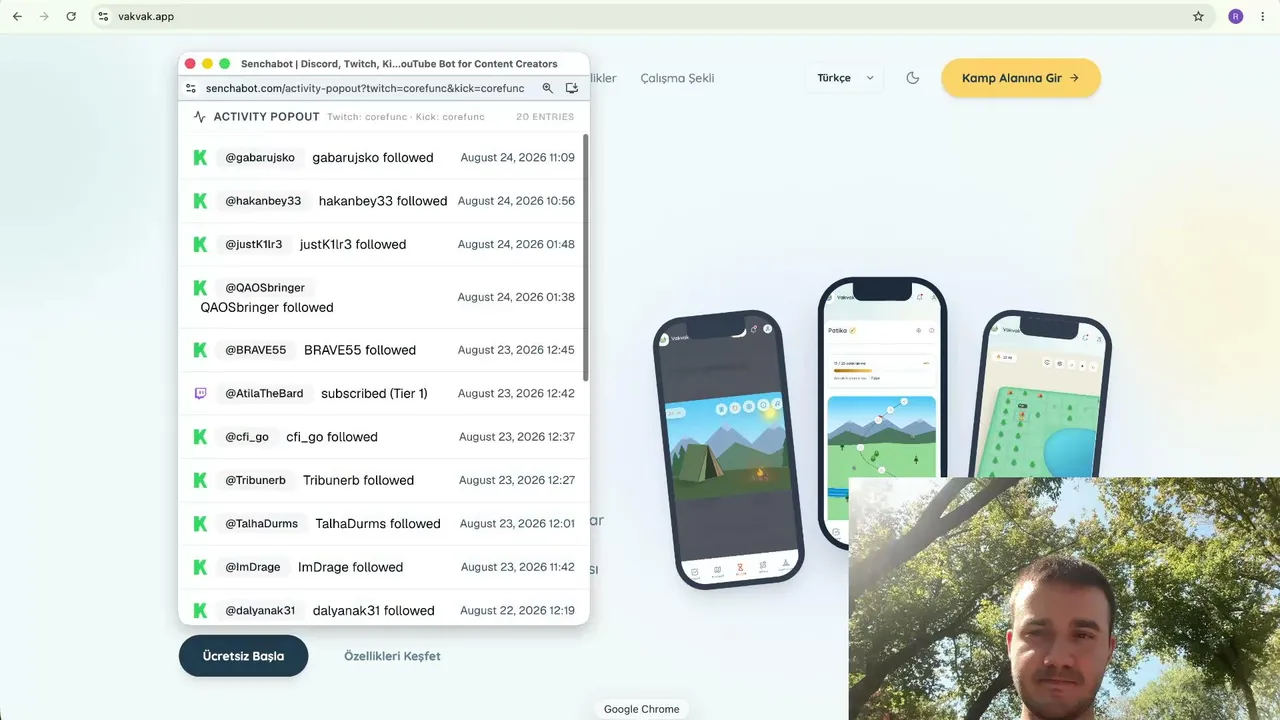Screen dimensions: 1280x720
Task: Click the @ImDrage username chip
Action: pos(253,567)
